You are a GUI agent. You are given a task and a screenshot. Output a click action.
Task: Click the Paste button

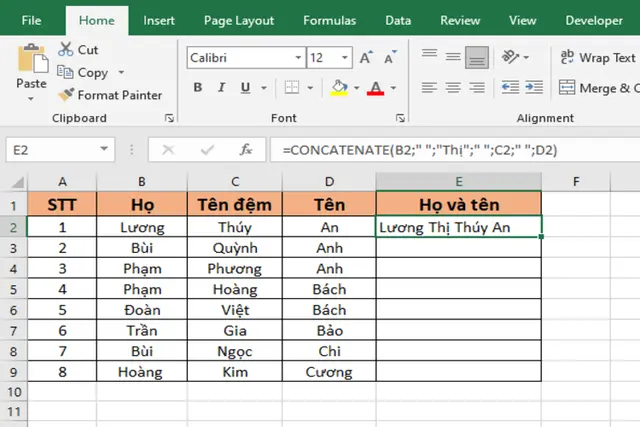point(31,72)
